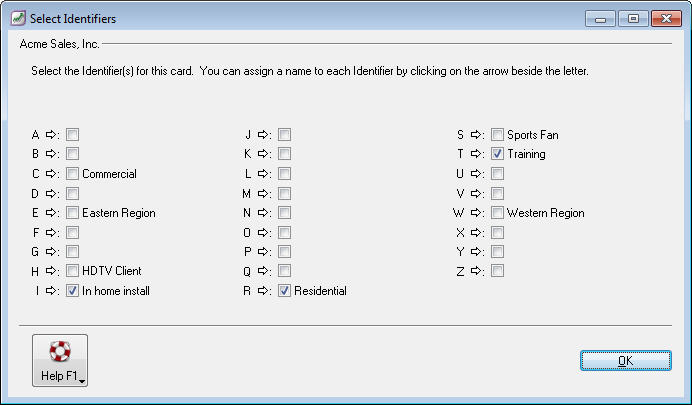Click the arrow icon beside letter Z
Screen dimensions: 692x405
coord(476,270)
